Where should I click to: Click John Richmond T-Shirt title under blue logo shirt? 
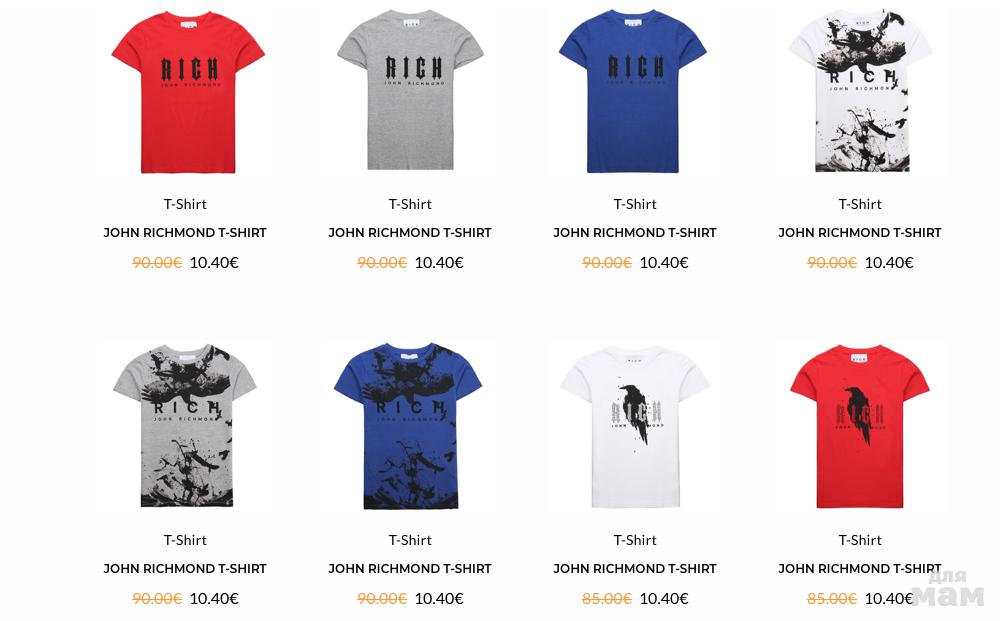coord(635,233)
